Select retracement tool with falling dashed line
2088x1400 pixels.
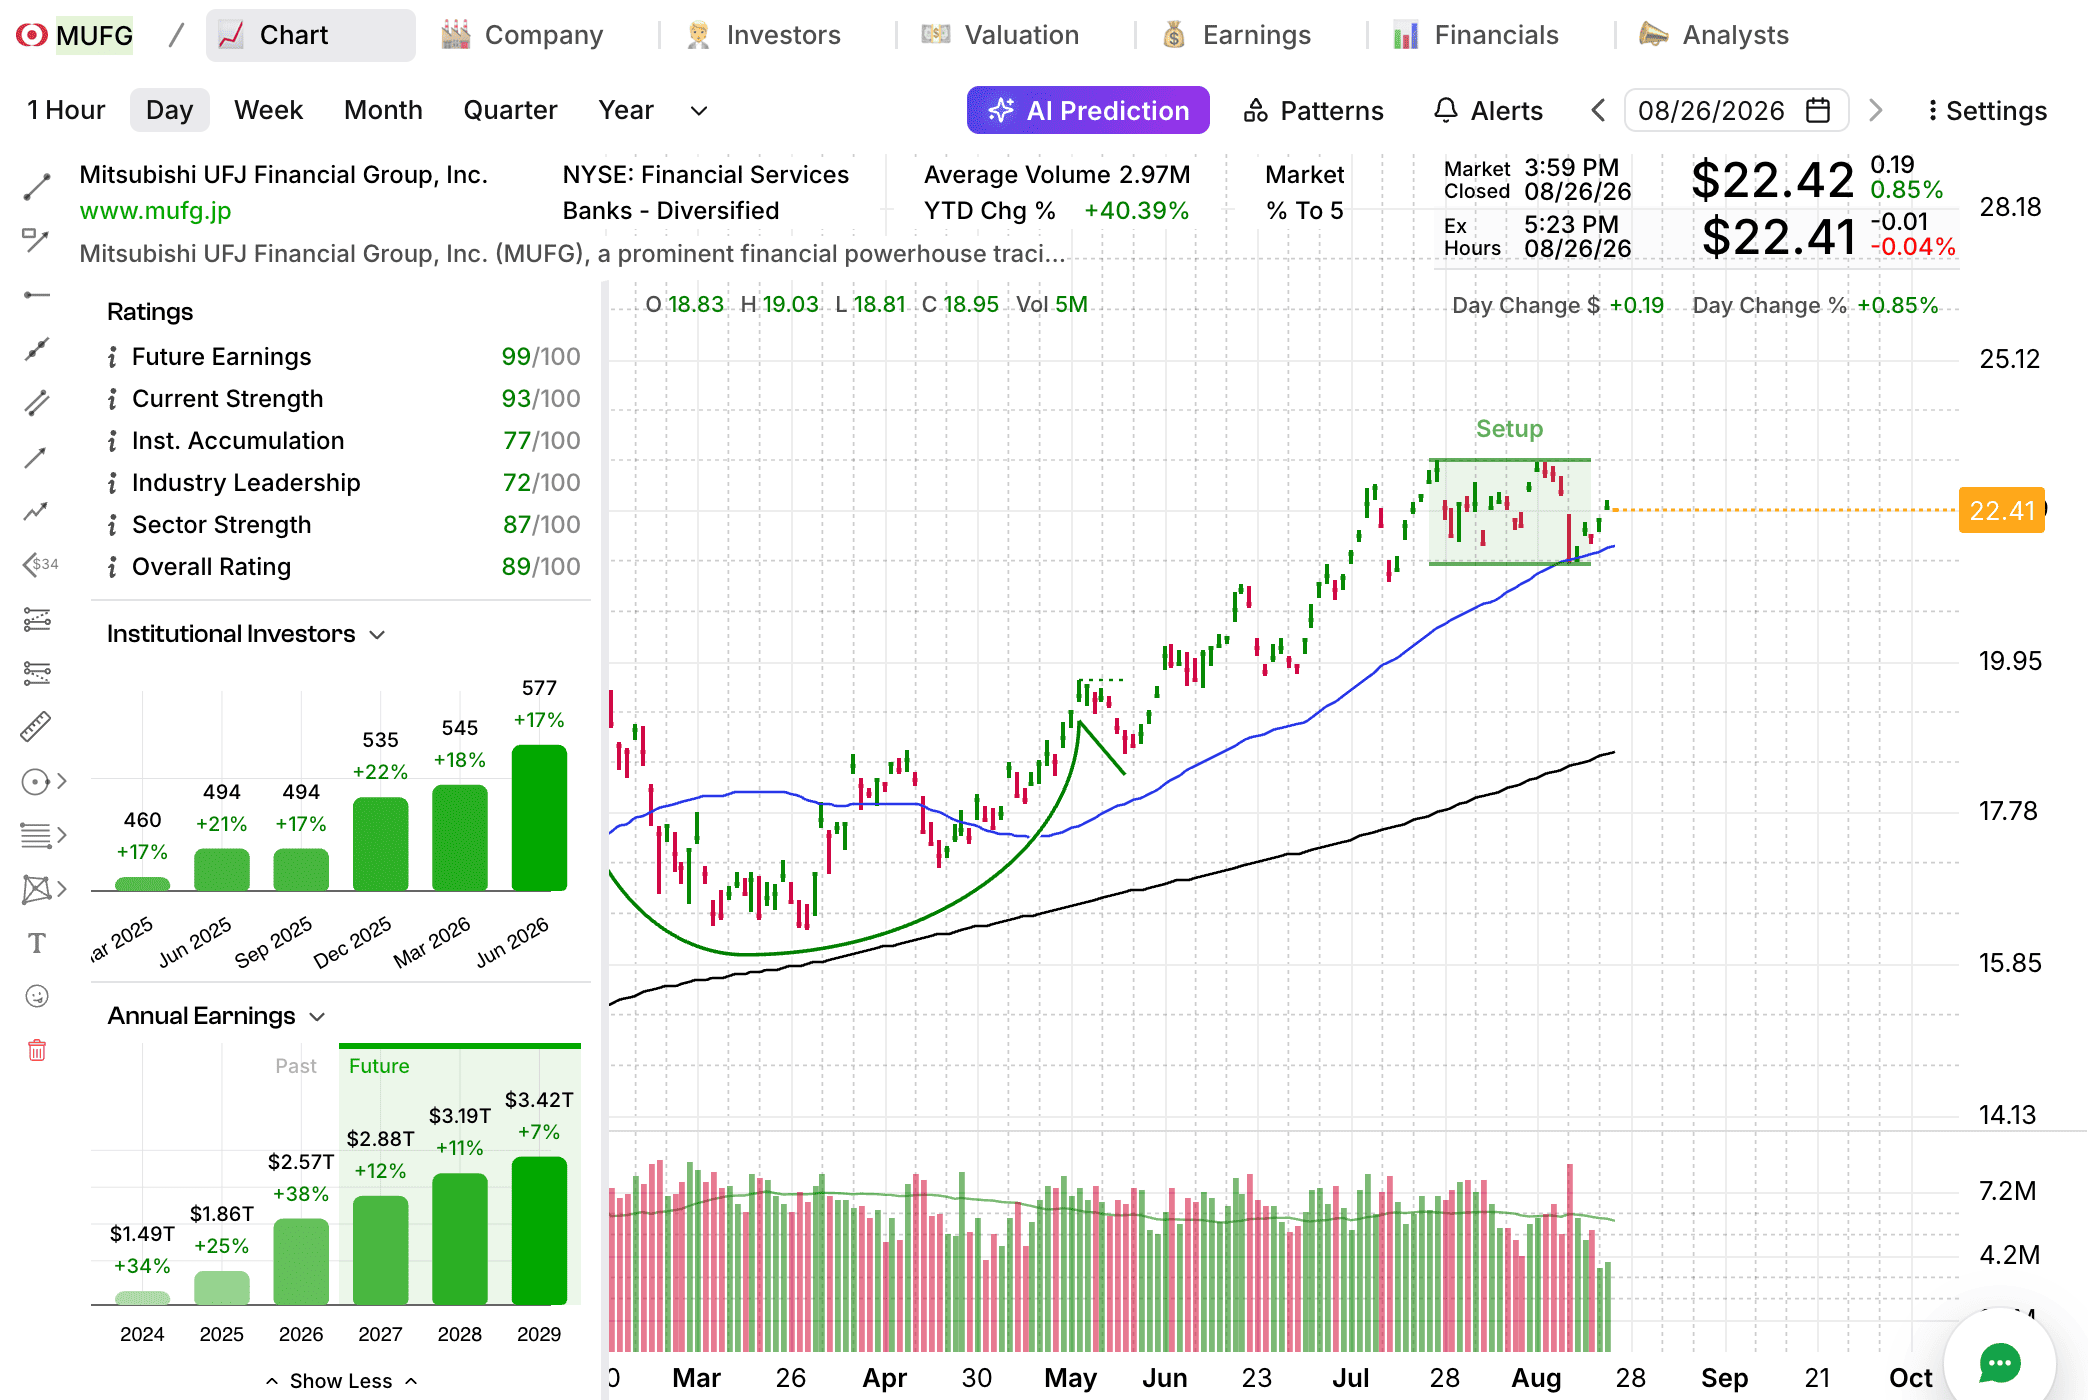(x=37, y=673)
